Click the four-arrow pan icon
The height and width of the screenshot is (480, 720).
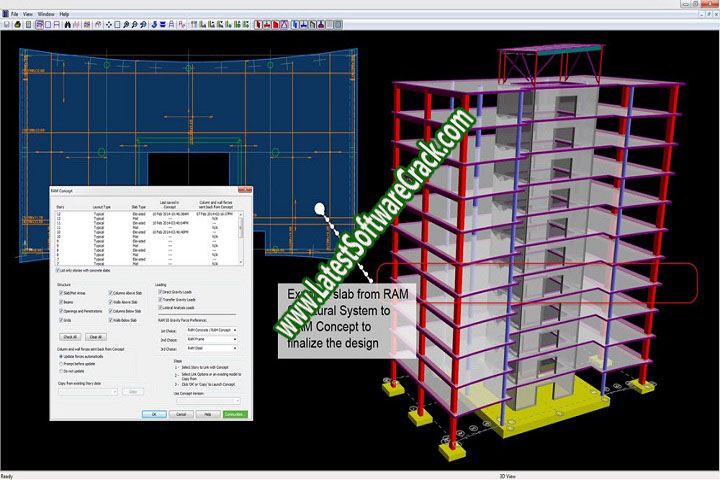pyautogui.click(x=108, y=24)
